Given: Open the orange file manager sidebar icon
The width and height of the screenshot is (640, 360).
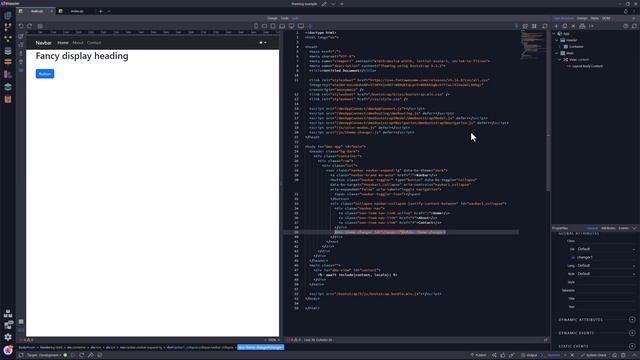Looking at the screenshot, I should coord(8,99).
